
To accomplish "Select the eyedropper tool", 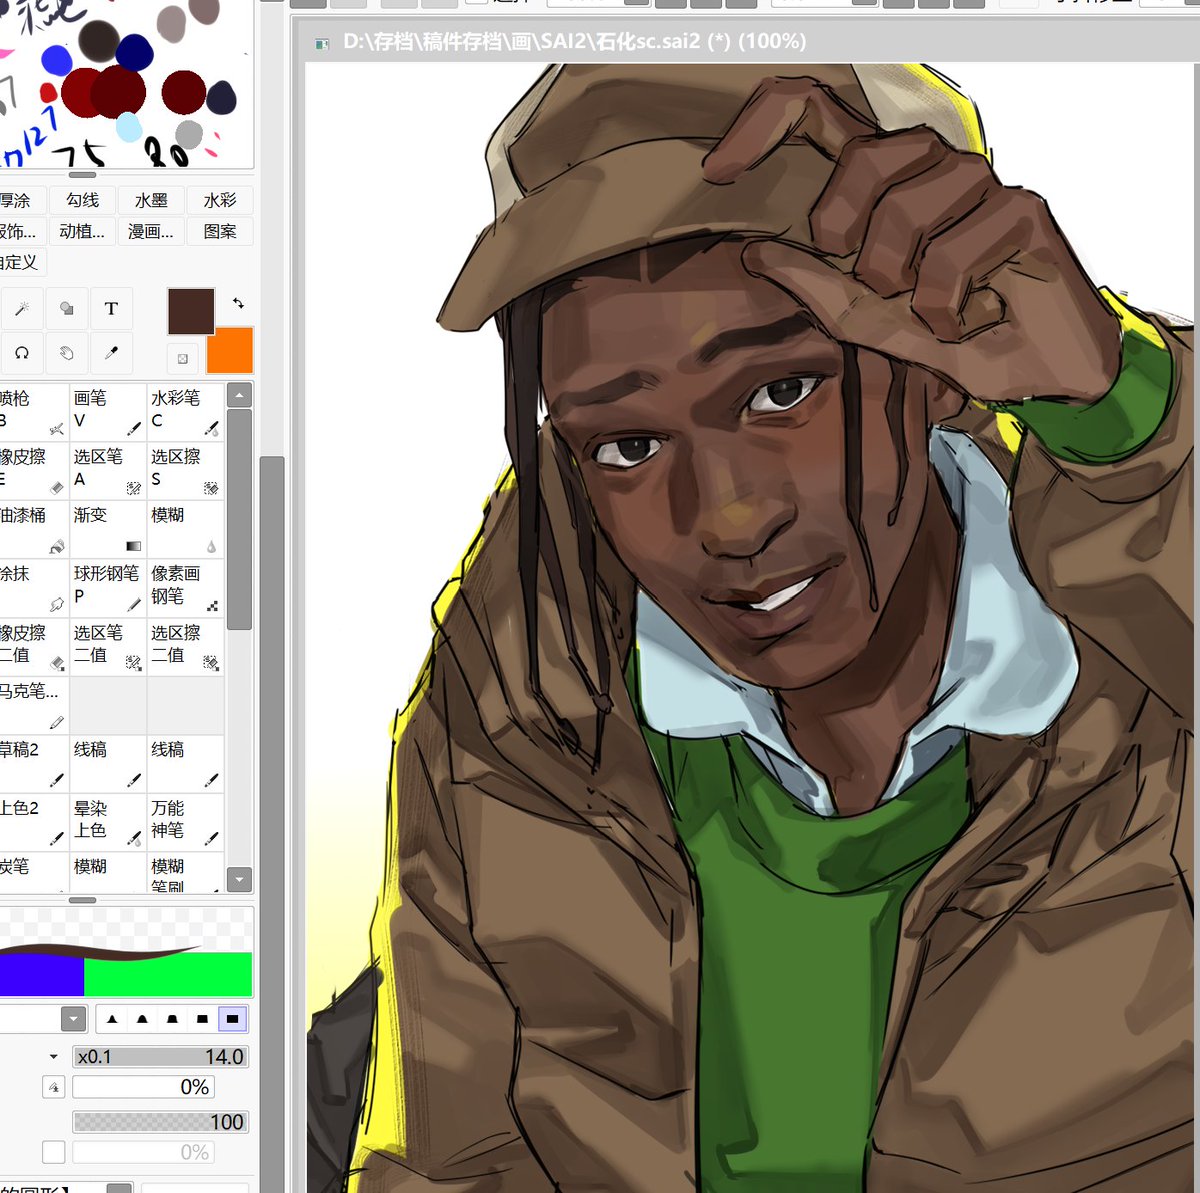I will point(111,353).
